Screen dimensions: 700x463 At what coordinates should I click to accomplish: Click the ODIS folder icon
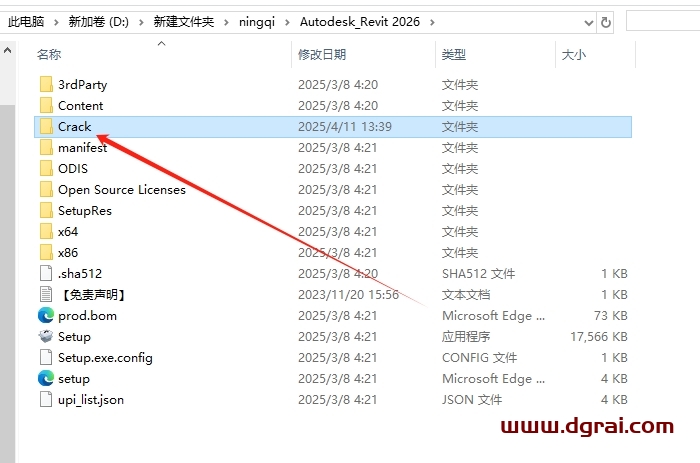pyautogui.click(x=46, y=168)
